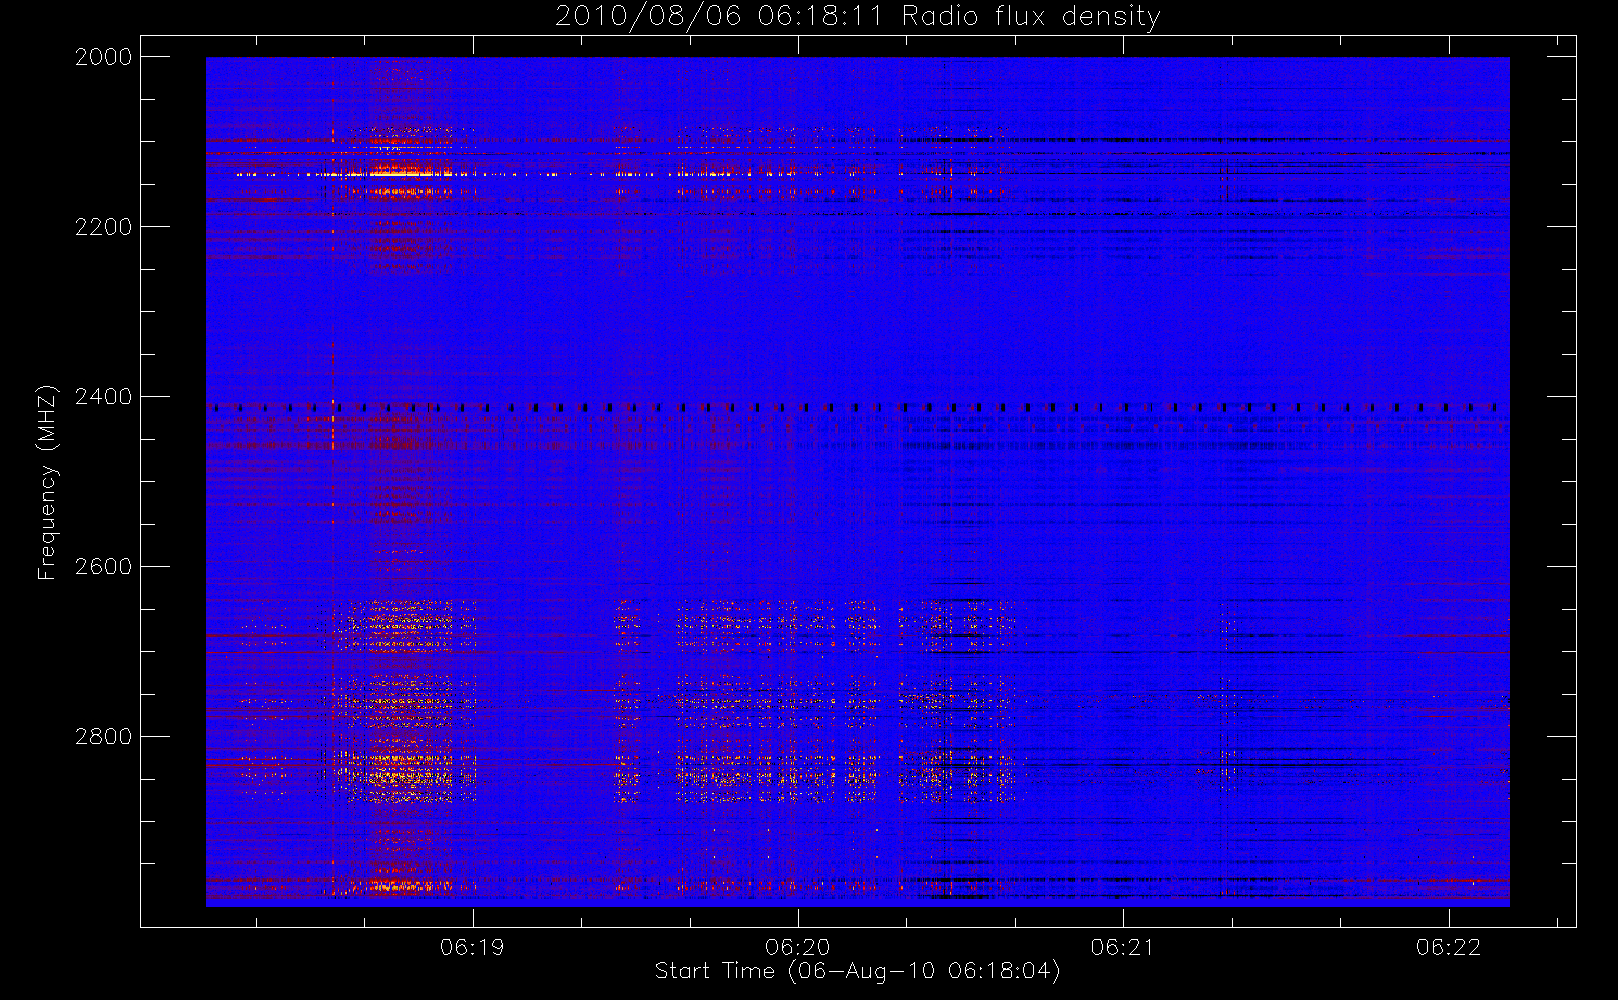Viewport: 1618px width, 1000px height.
Task: Click the 2600 frequency tick label
Action: click(103, 567)
